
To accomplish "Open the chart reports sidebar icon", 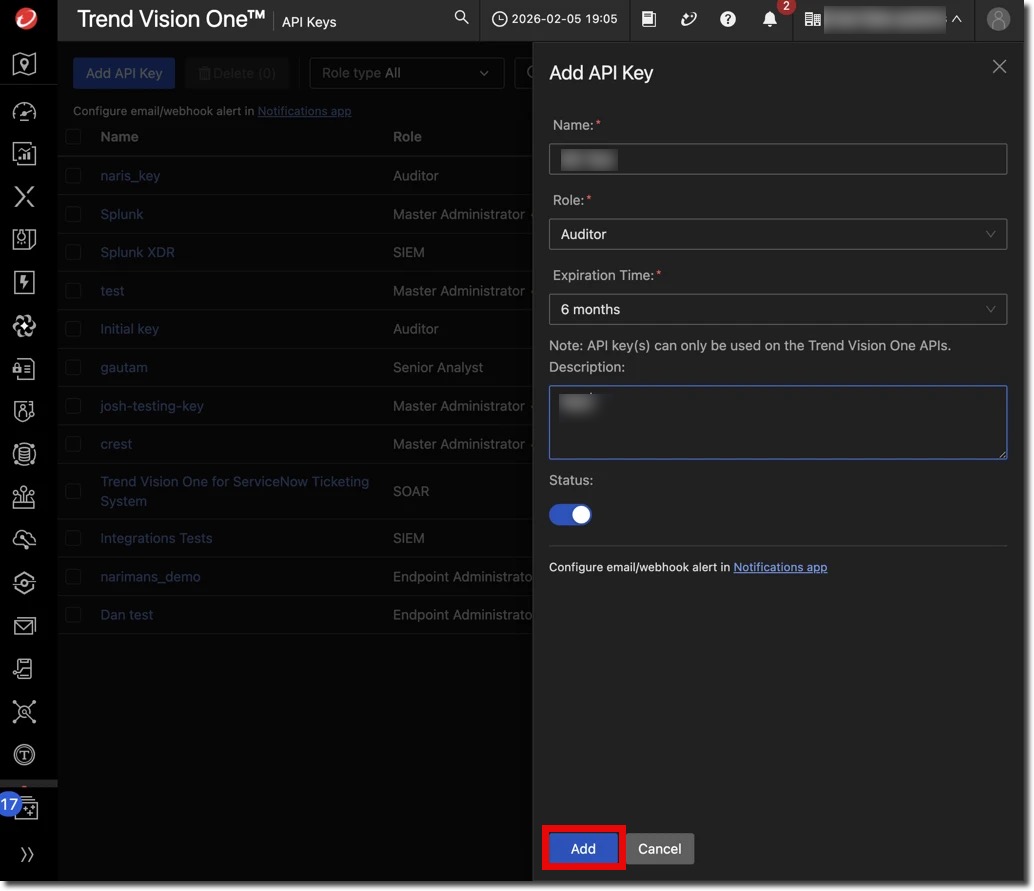I will pyautogui.click(x=24, y=154).
